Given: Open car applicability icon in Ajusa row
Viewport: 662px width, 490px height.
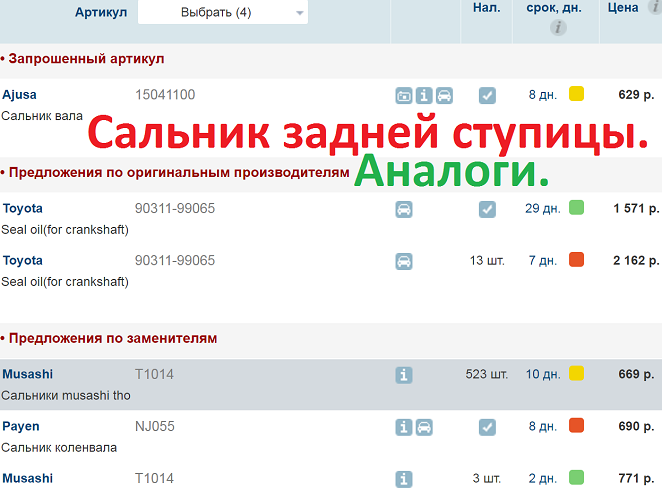Looking at the screenshot, I should coord(444,96).
